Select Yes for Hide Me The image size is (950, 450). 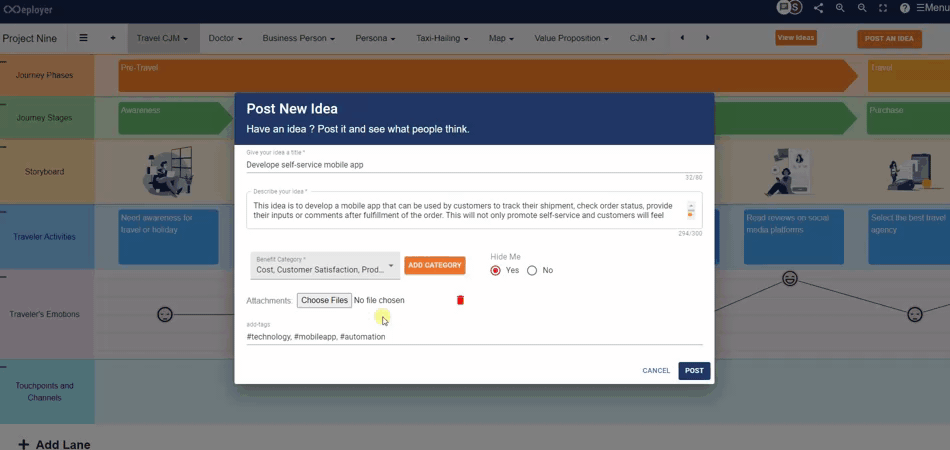496,270
